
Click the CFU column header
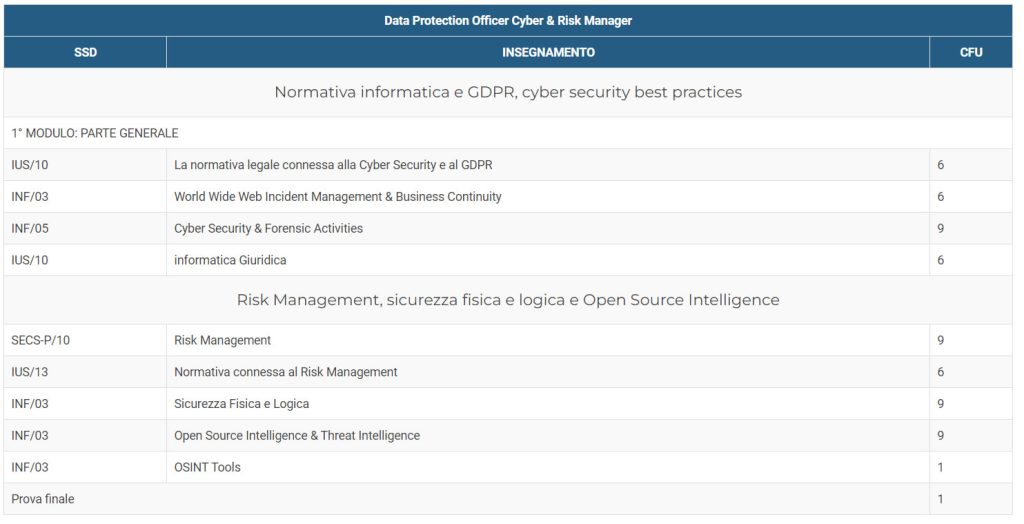970,53
